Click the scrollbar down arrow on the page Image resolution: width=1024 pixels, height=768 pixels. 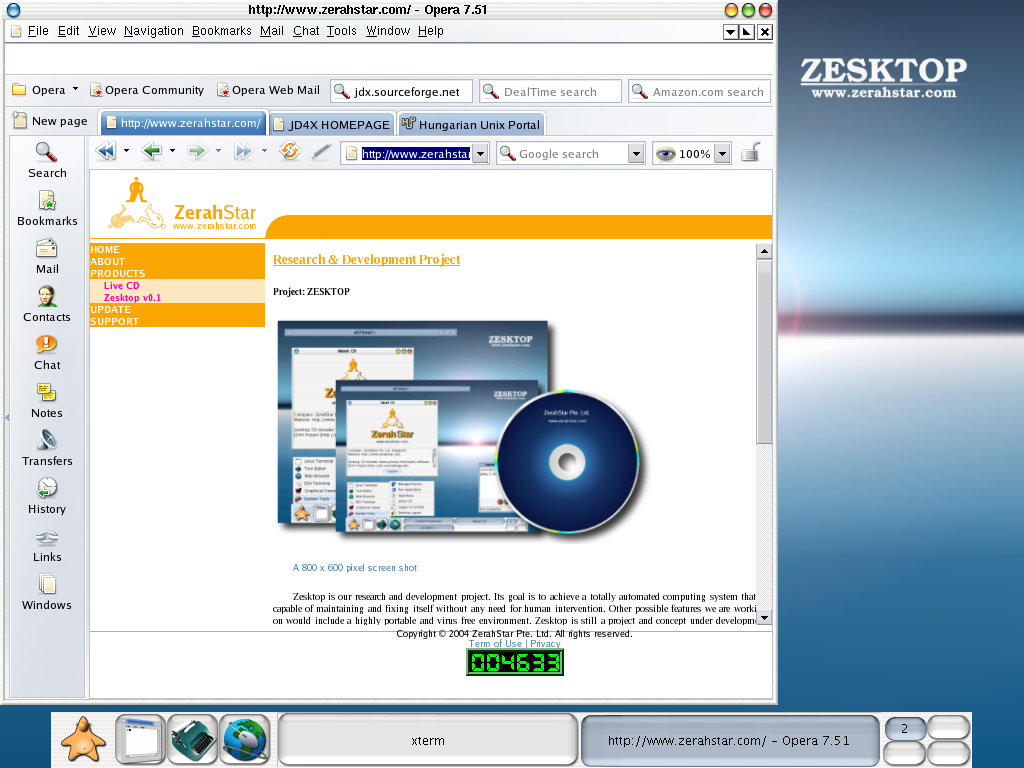point(764,617)
